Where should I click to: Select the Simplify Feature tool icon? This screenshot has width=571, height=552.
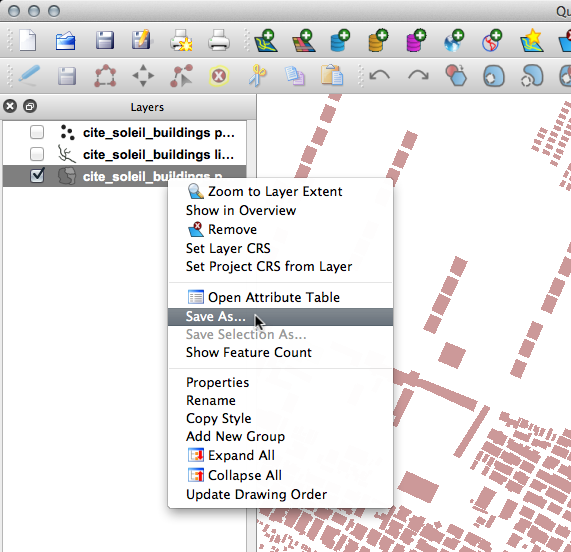(x=456, y=75)
